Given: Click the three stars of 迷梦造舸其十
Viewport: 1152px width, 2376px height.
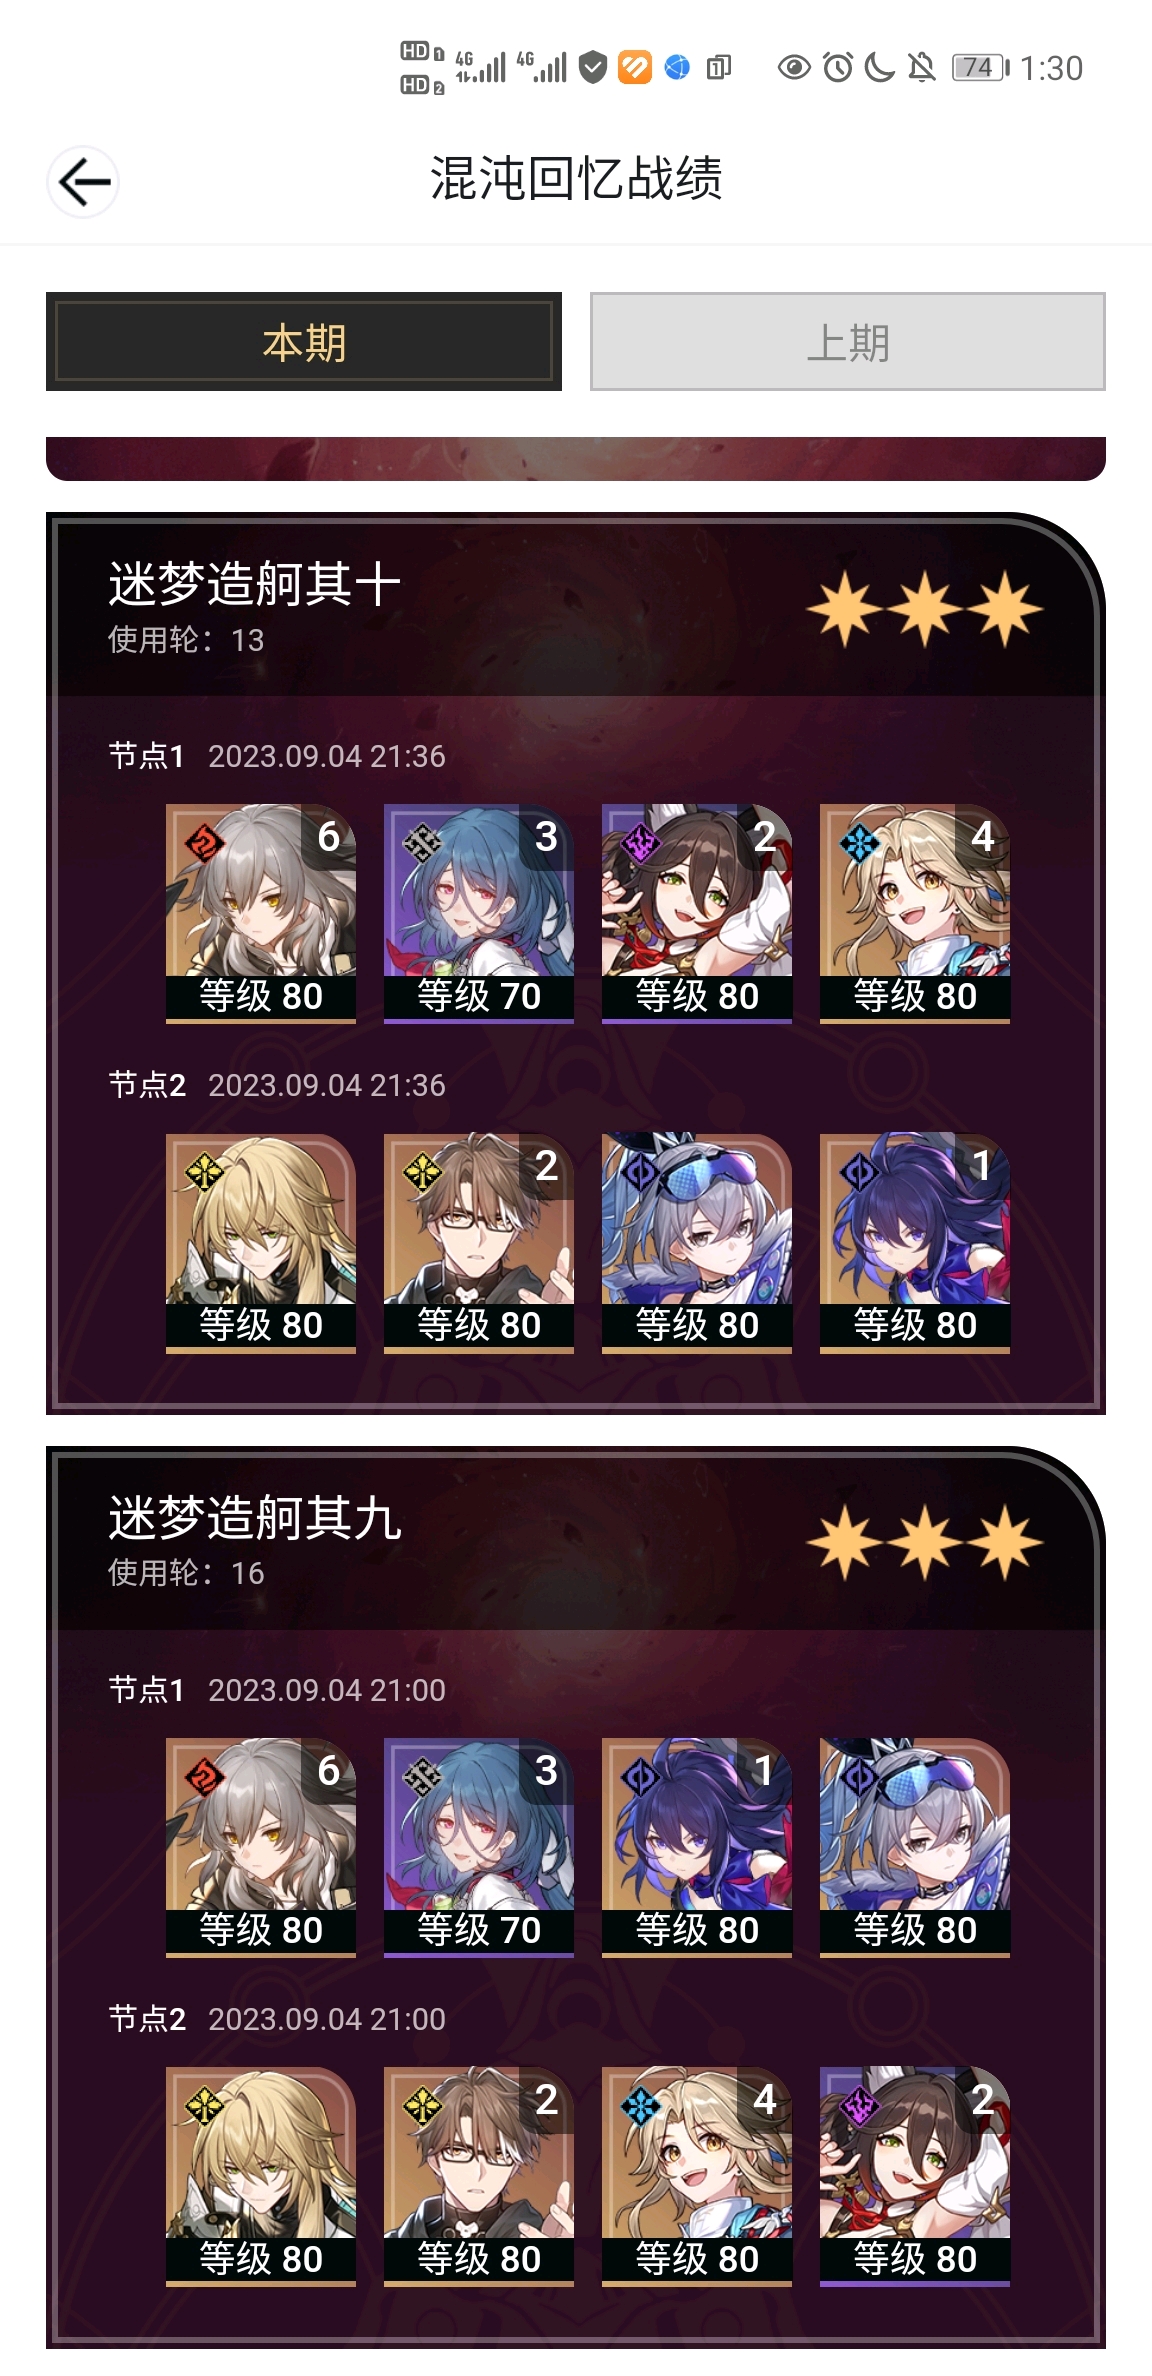Looking at the screenshot, I should coord(925,609).
